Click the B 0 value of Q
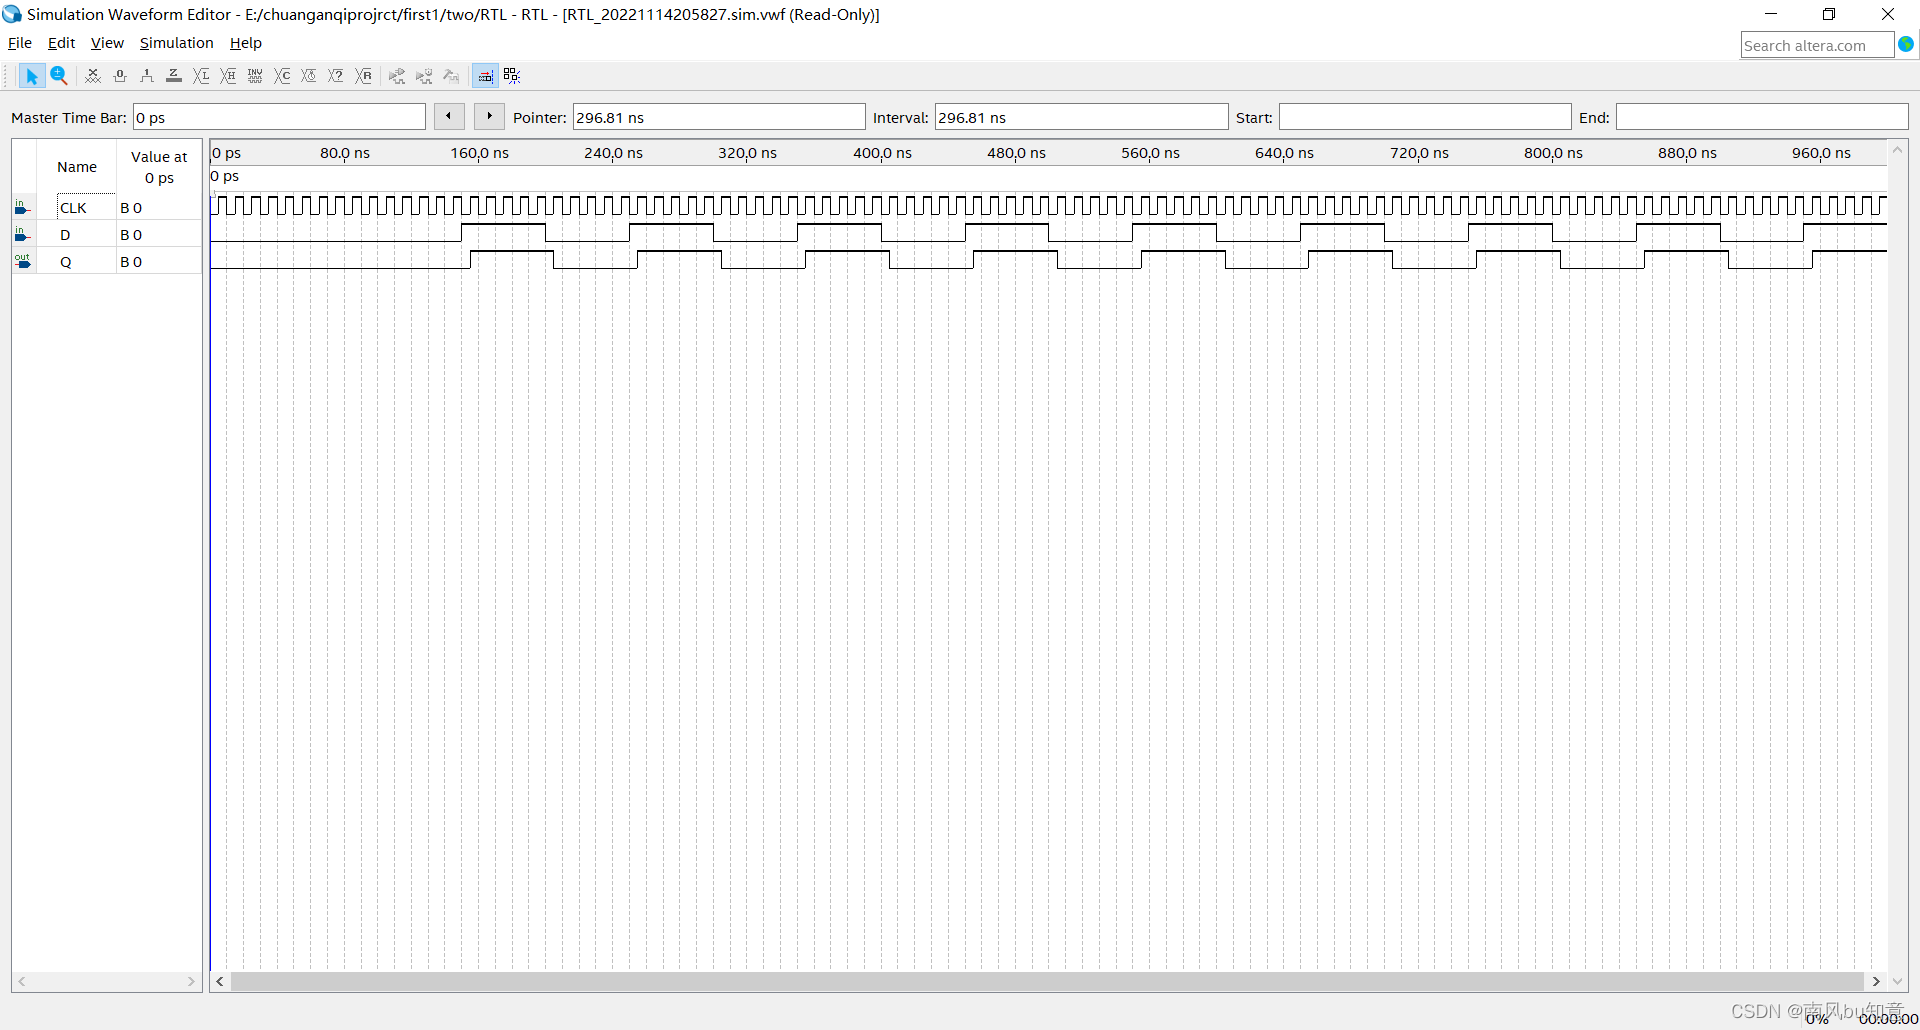The width and height of the screenshot is (1920, 1030). click(x=131, y=262)
